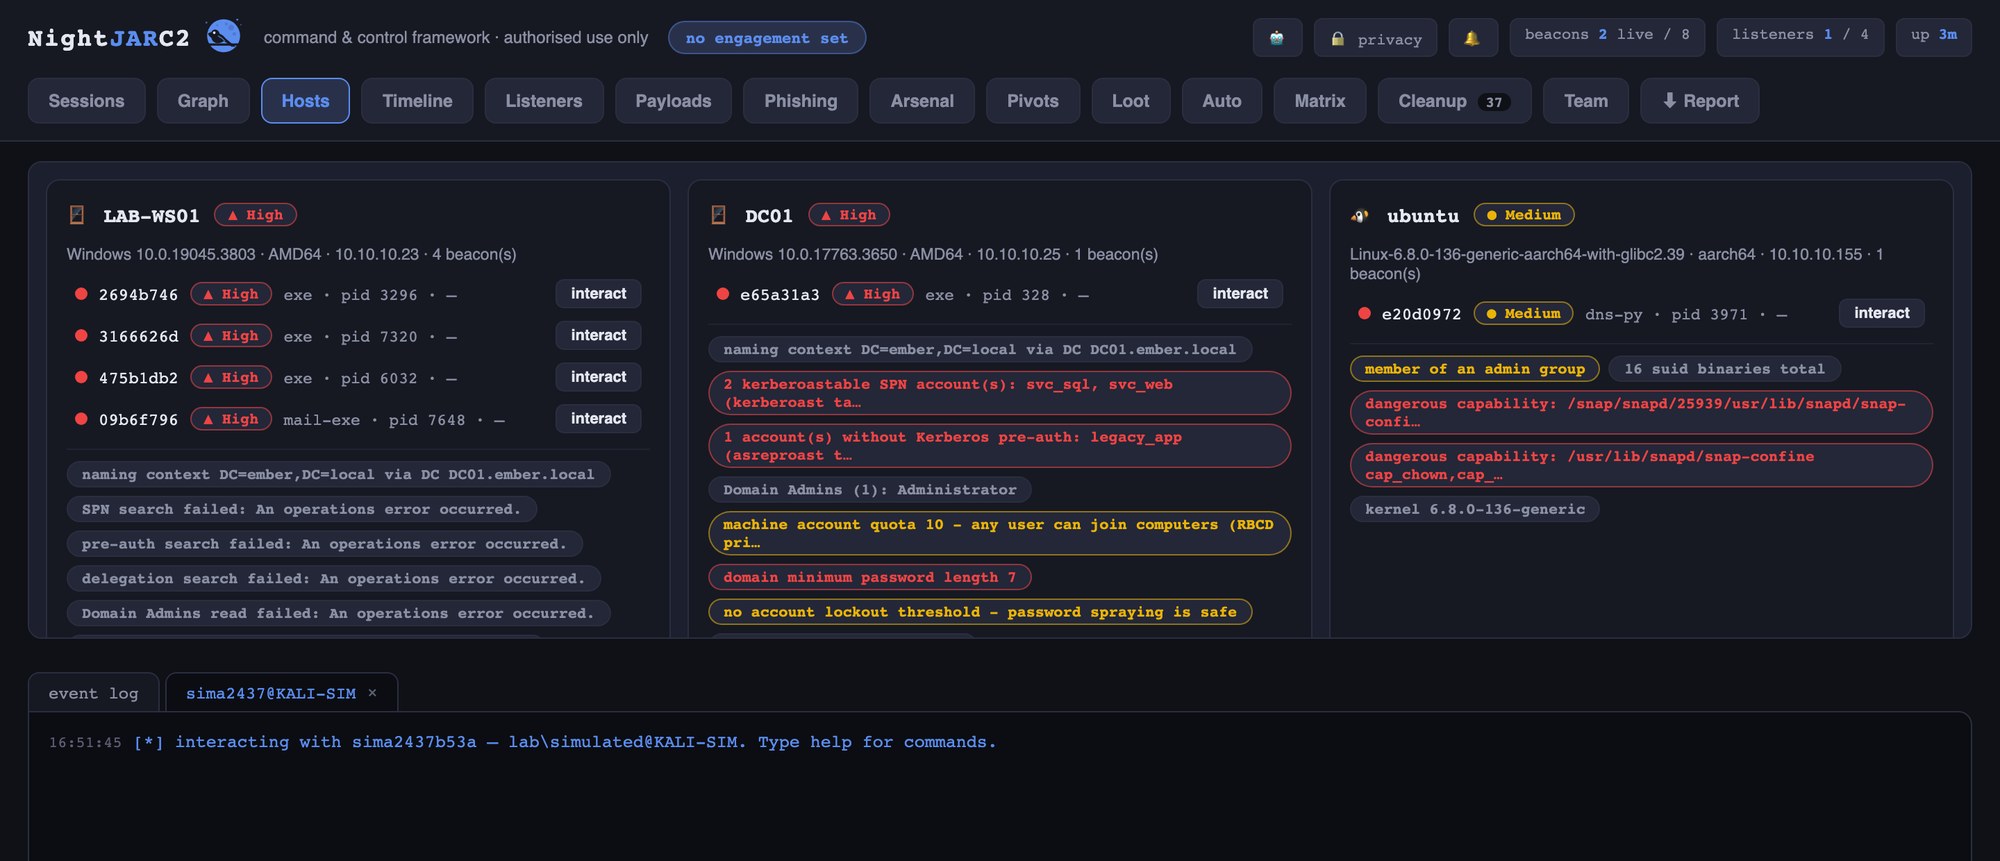The image size is (2000, 861).
Task: Interact with beacon 09b6f796
Action: coord(598,419)
